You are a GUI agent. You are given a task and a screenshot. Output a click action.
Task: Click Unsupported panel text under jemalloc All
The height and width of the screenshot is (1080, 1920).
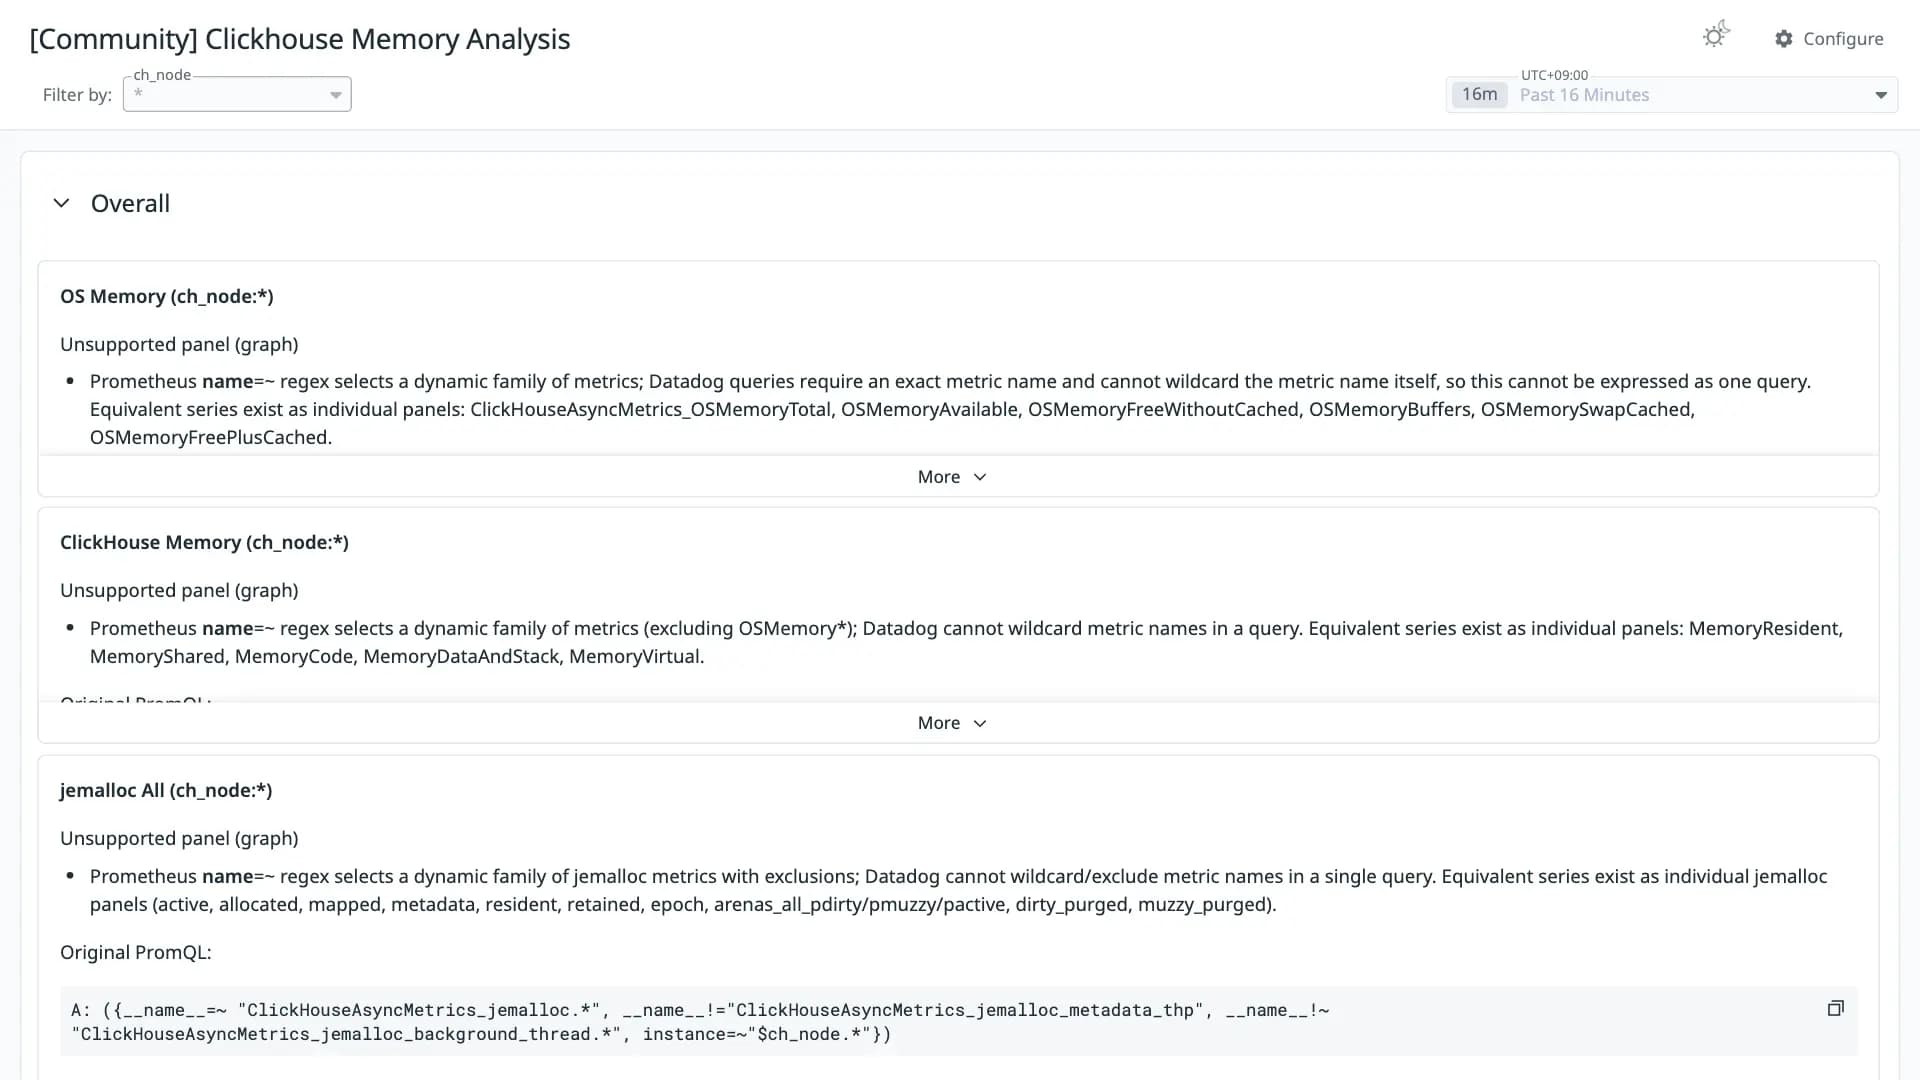pos(179,838)
